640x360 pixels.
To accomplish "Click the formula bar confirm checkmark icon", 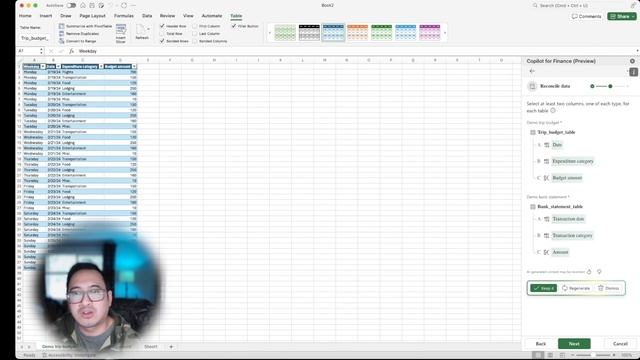I will tap(61, 51).
